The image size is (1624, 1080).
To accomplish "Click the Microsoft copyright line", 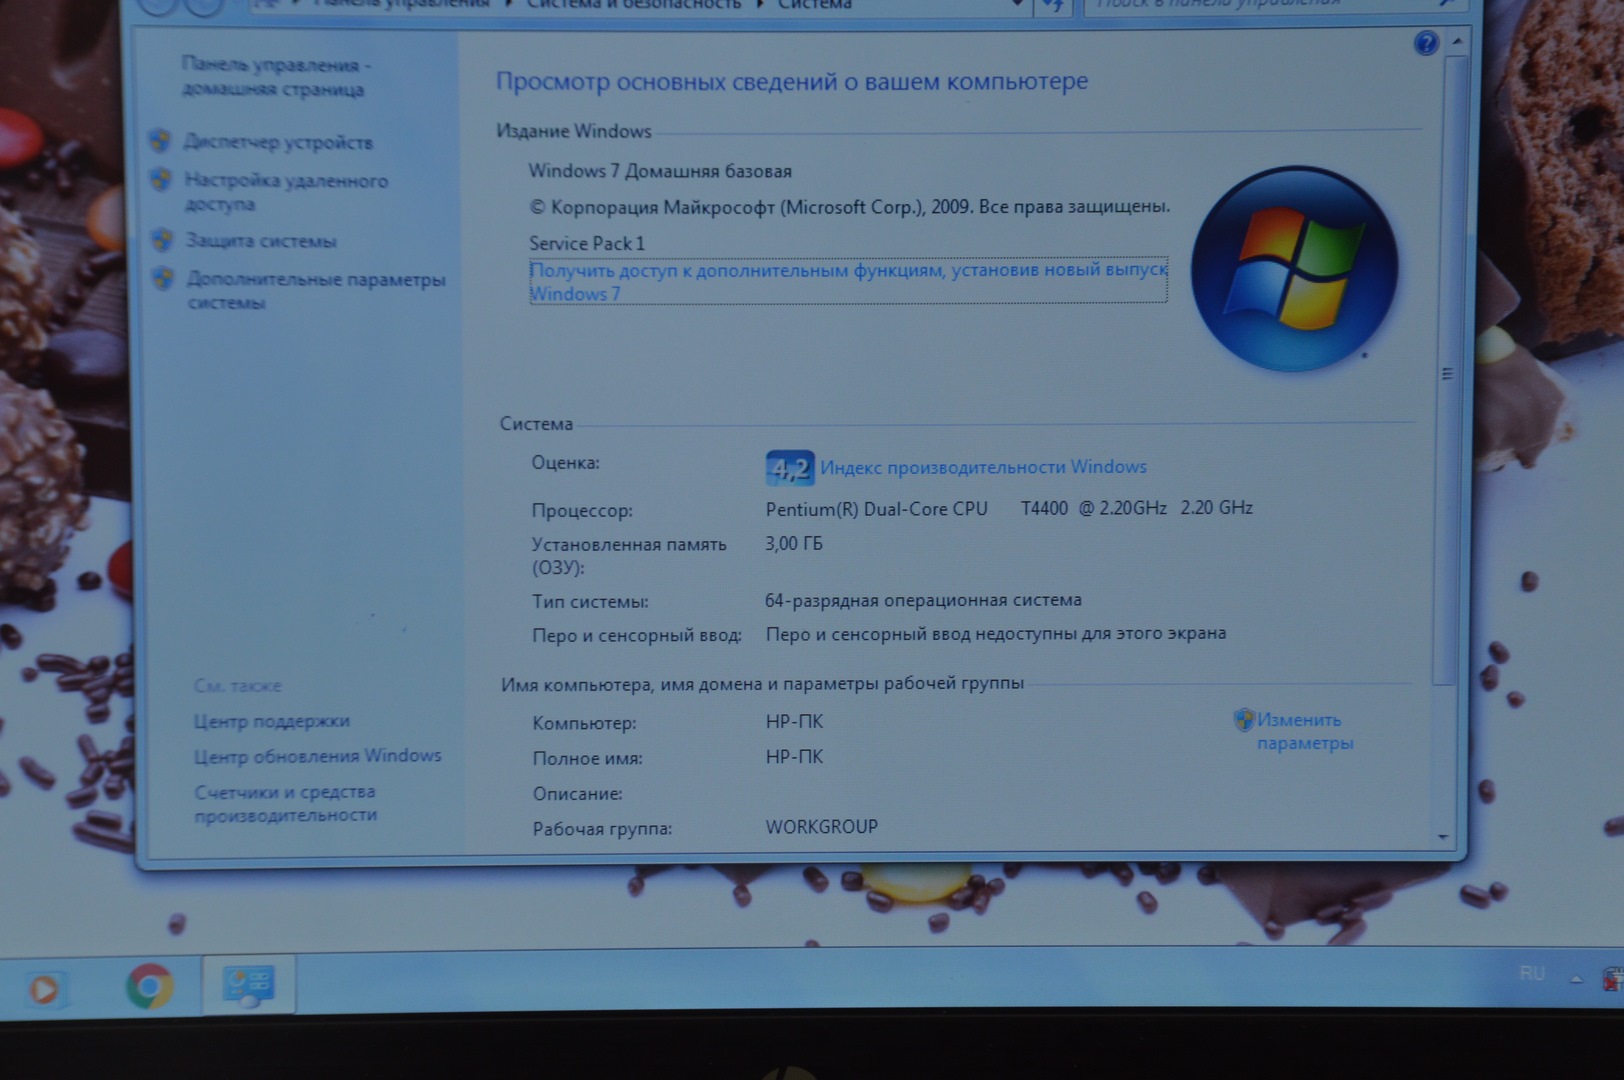I will tap(849, 207).
